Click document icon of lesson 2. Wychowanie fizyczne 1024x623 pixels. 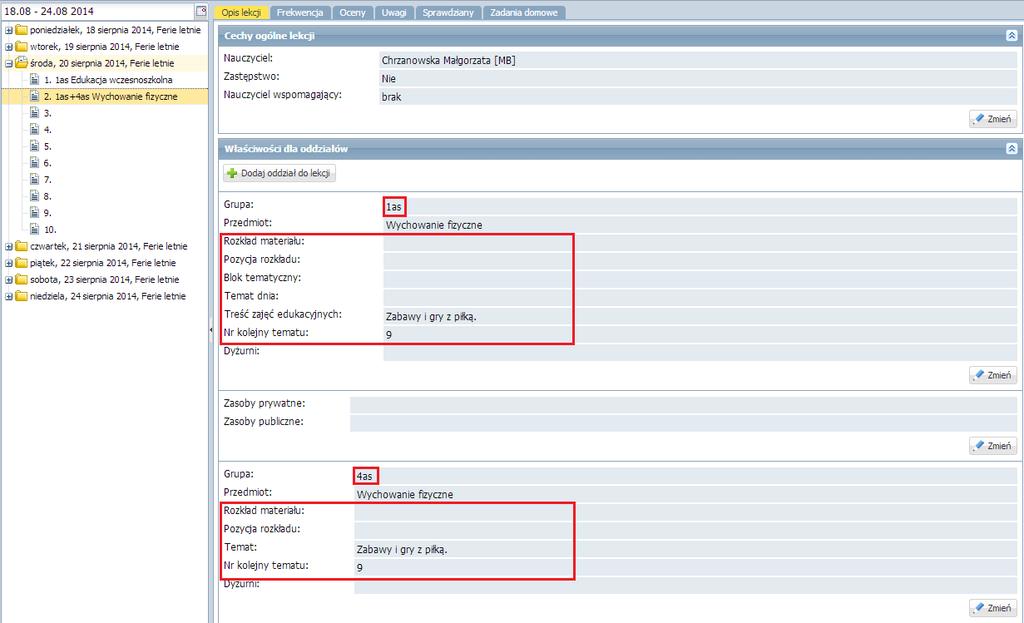[35, 96]
